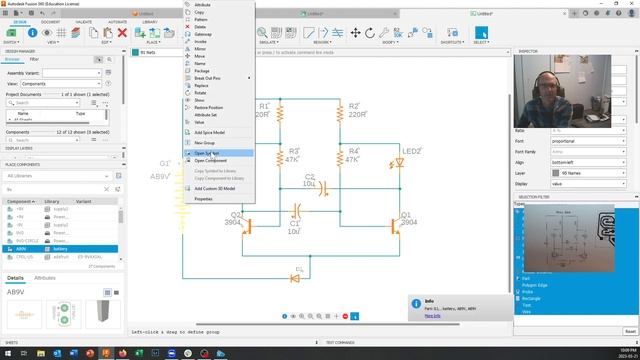Choose Mirror in context menu
Image resolution: width=640 pixels, height=360 pixels.
(219, 49)
